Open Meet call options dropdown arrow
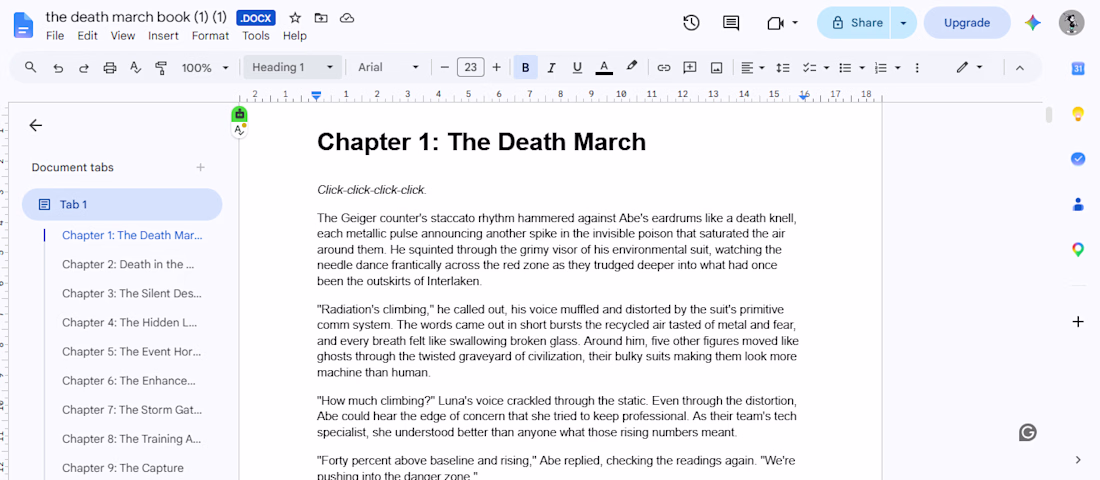The image size is (1100, 480). click(795, 23)
